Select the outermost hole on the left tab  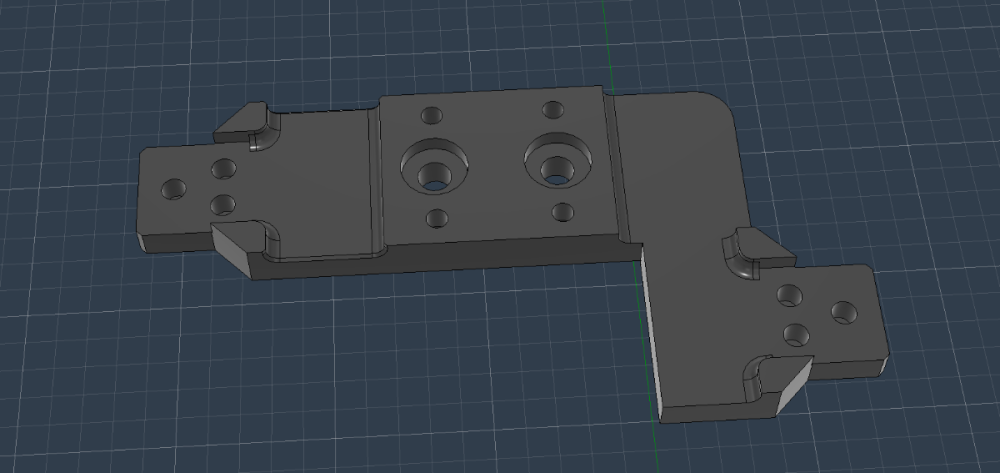pos(173,189)
